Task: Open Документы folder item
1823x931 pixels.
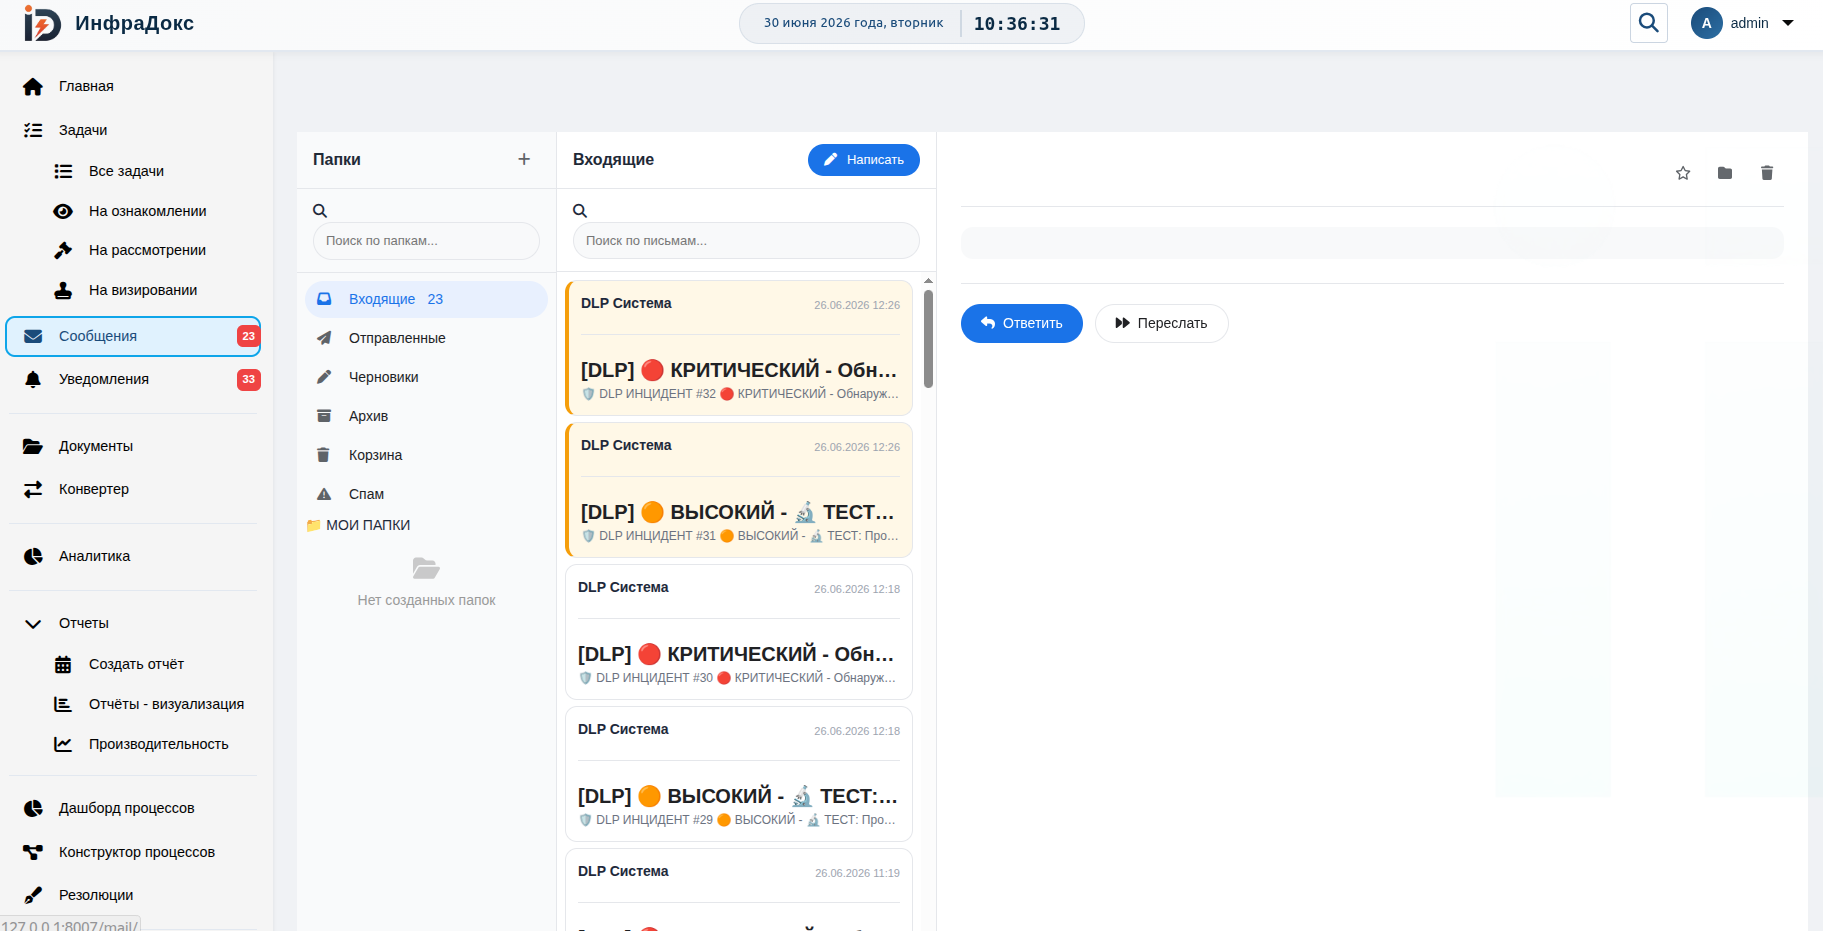Action: tap(133, 446)
